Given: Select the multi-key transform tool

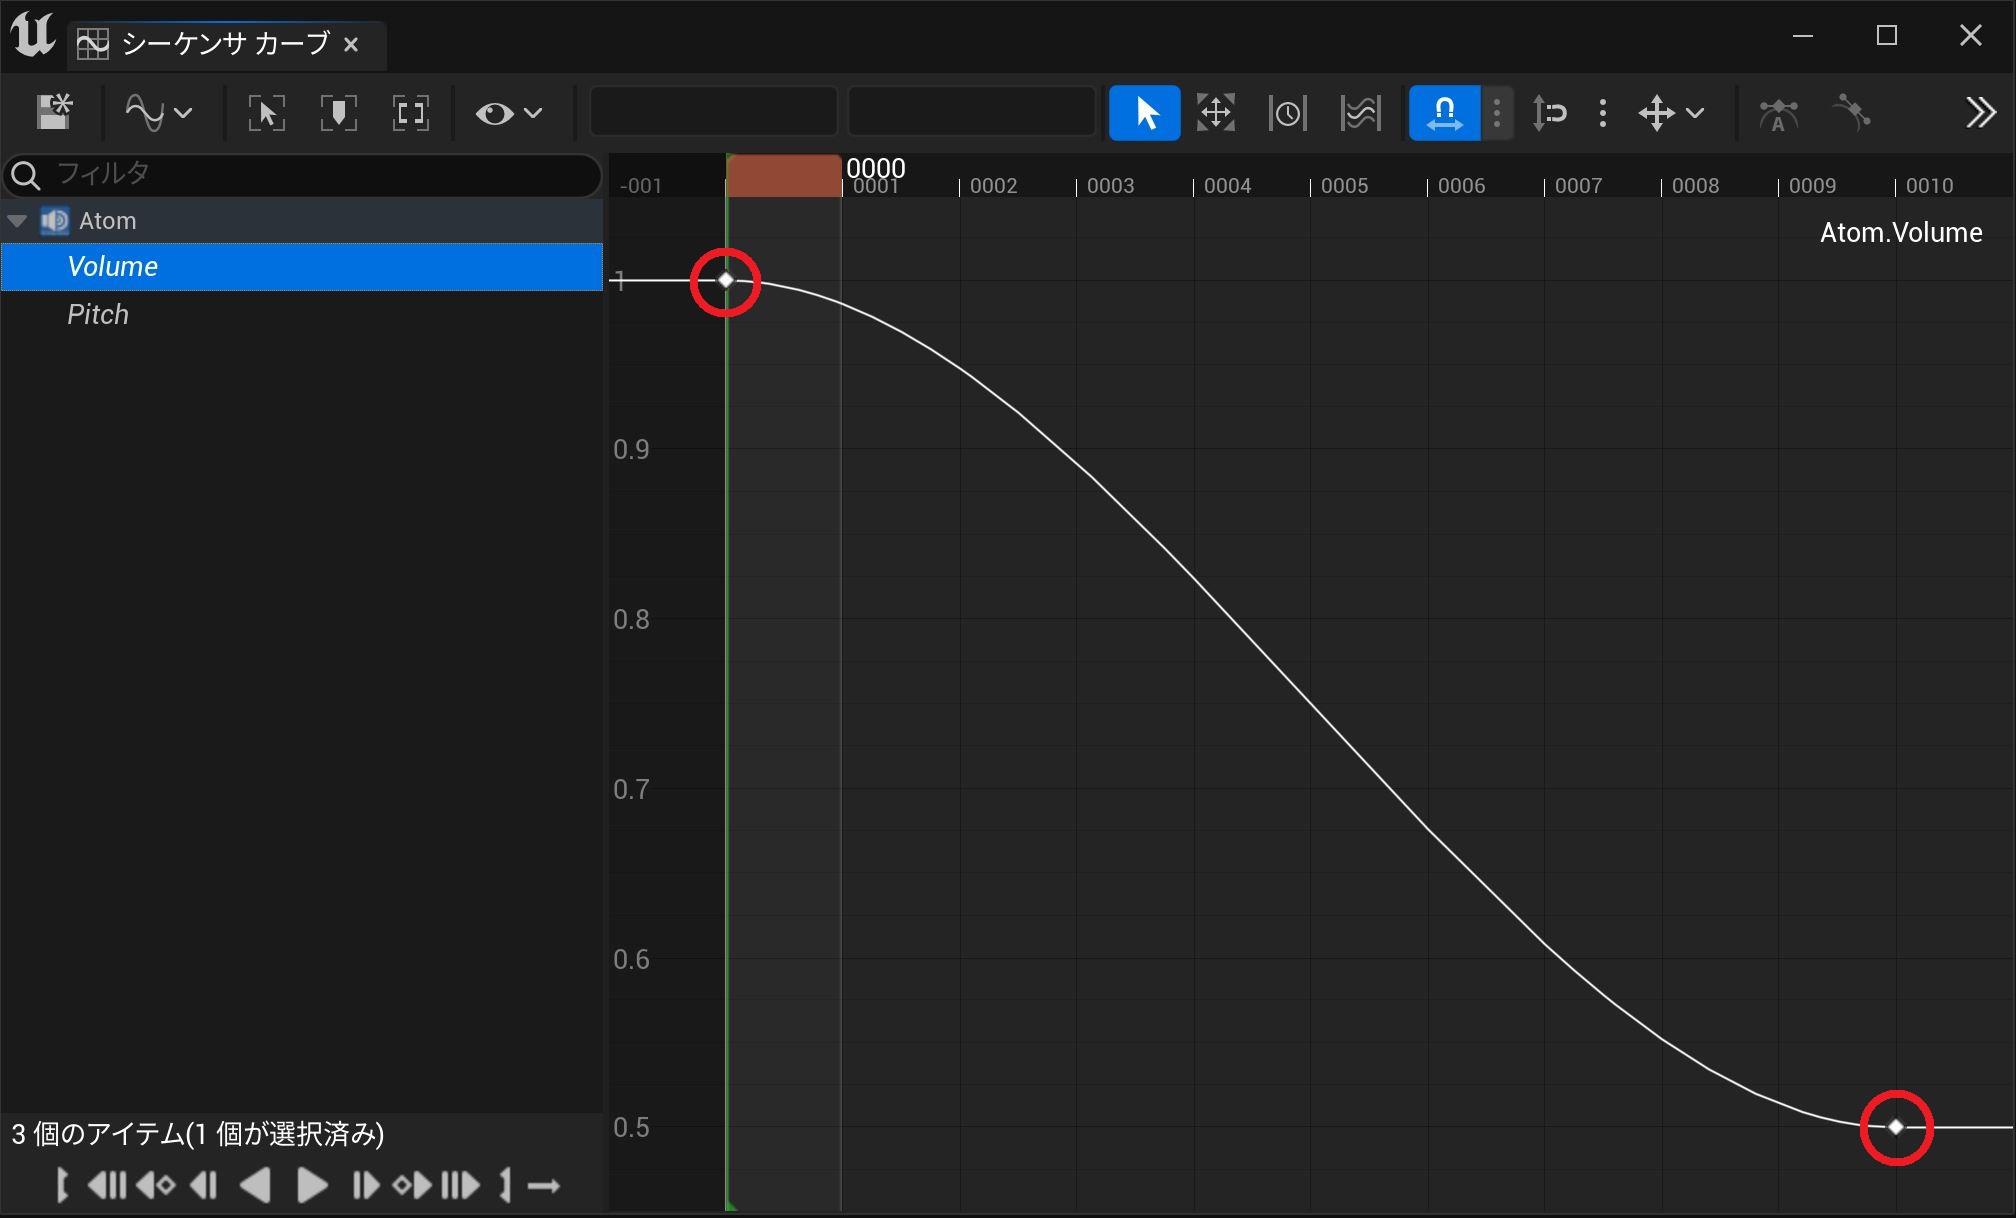Looking at the screenshot, I should point(1216,112).
